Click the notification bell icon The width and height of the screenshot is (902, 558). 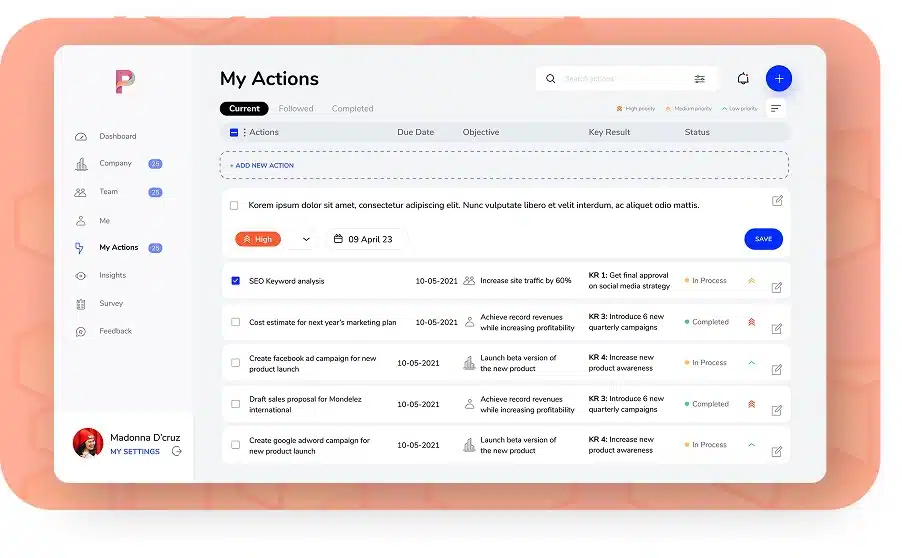(742, 79)
